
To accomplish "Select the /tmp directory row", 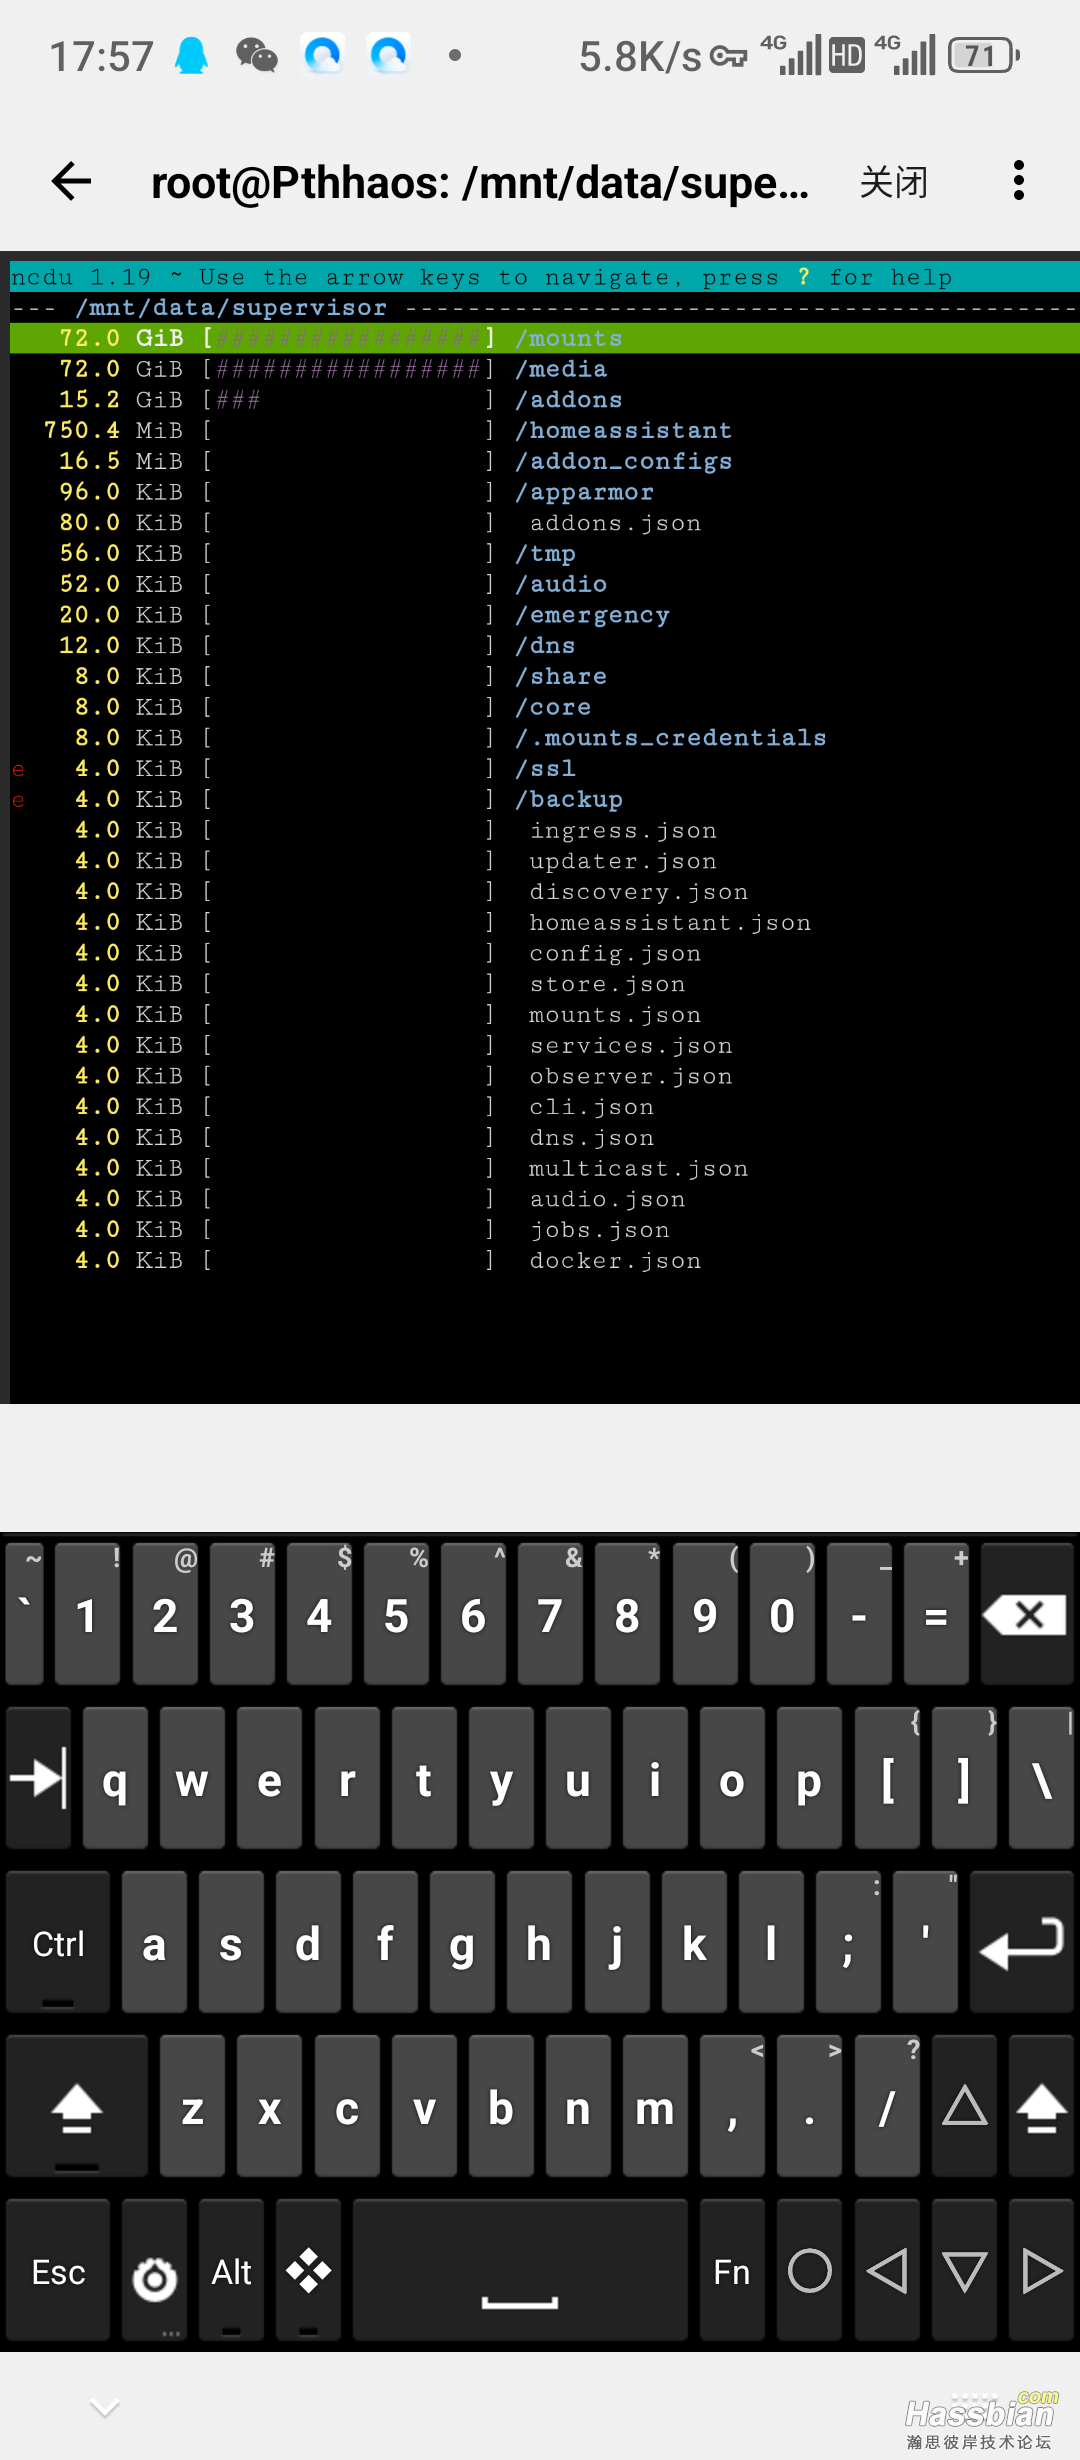I will coord(545,553).
